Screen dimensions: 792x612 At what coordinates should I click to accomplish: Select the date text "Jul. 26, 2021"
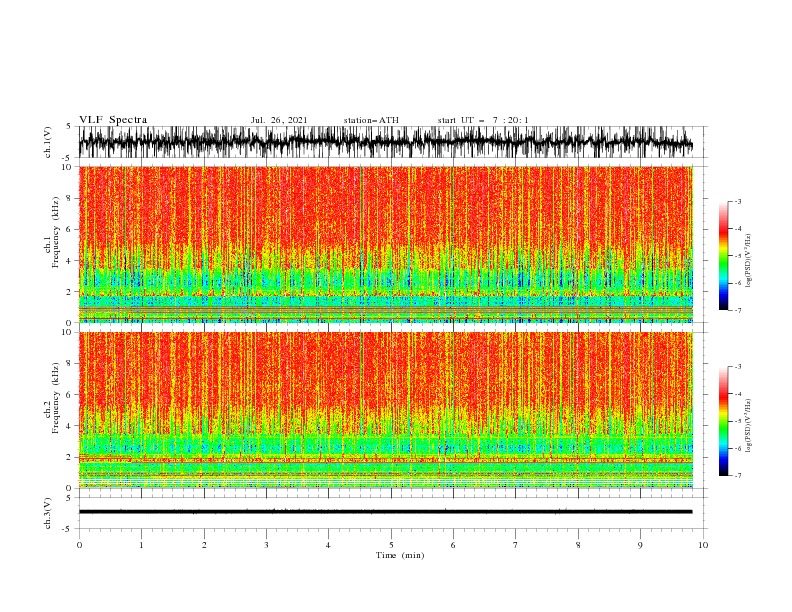tap(279, 120)
